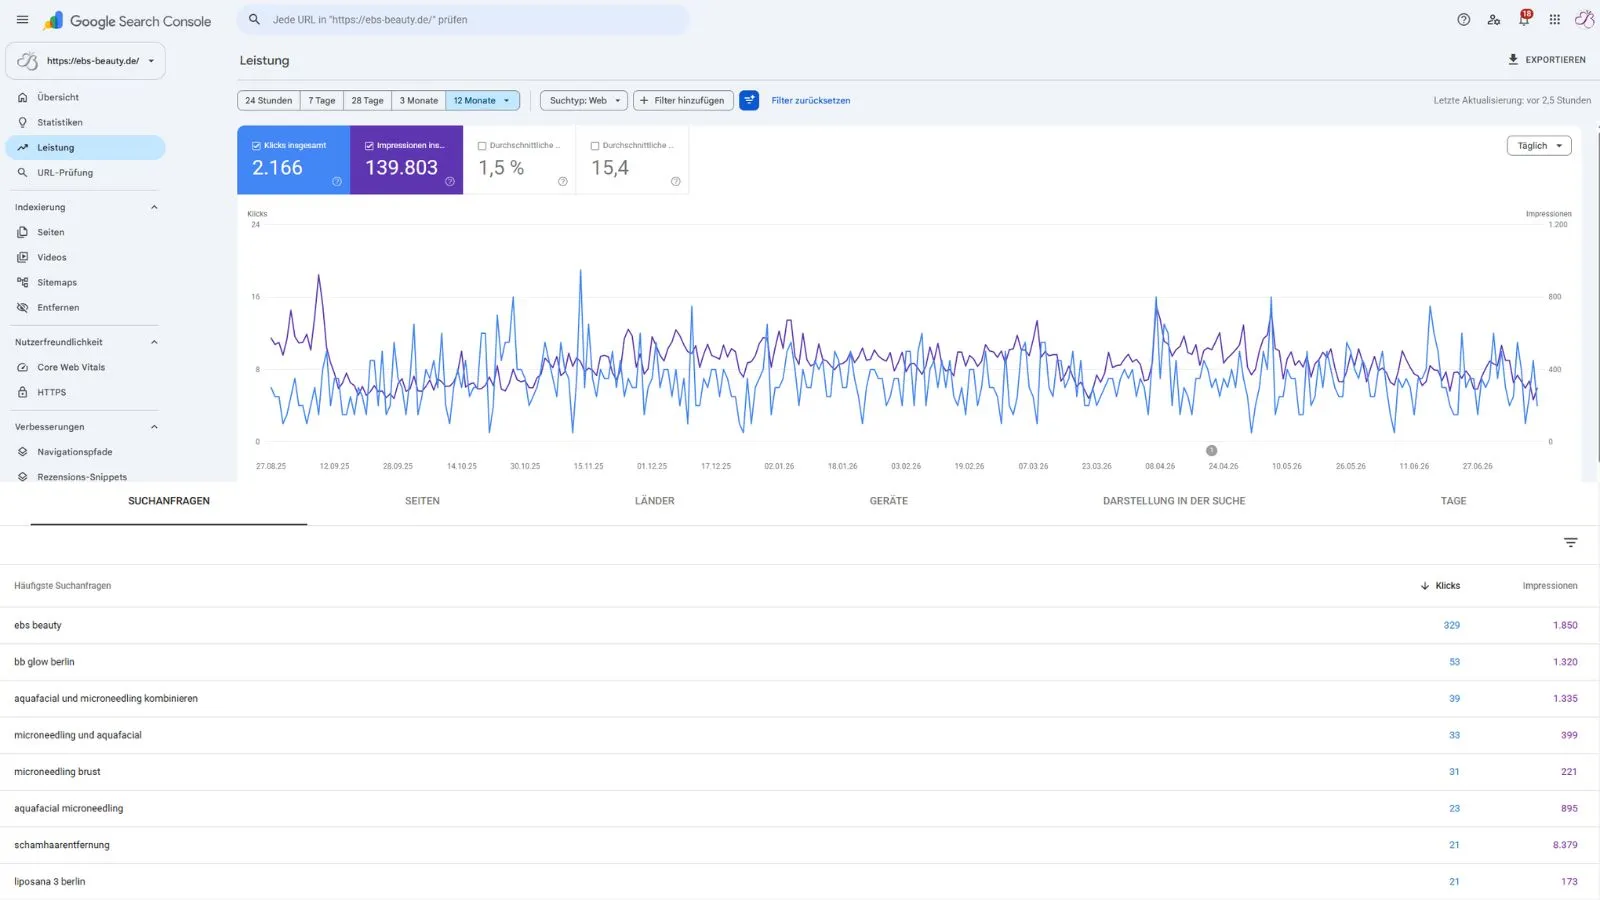The image size is (1600, 900).
Task: Click the Statistiken lightbulb icon
Action: click(22, 122)
